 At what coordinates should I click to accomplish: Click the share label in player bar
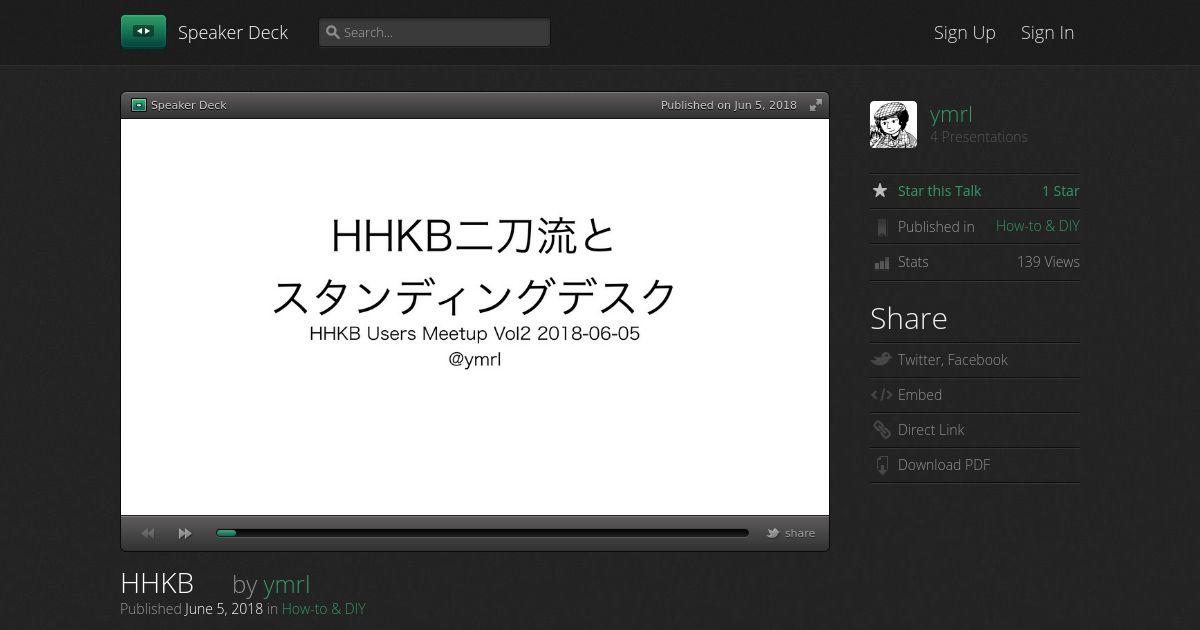(800, 533)
